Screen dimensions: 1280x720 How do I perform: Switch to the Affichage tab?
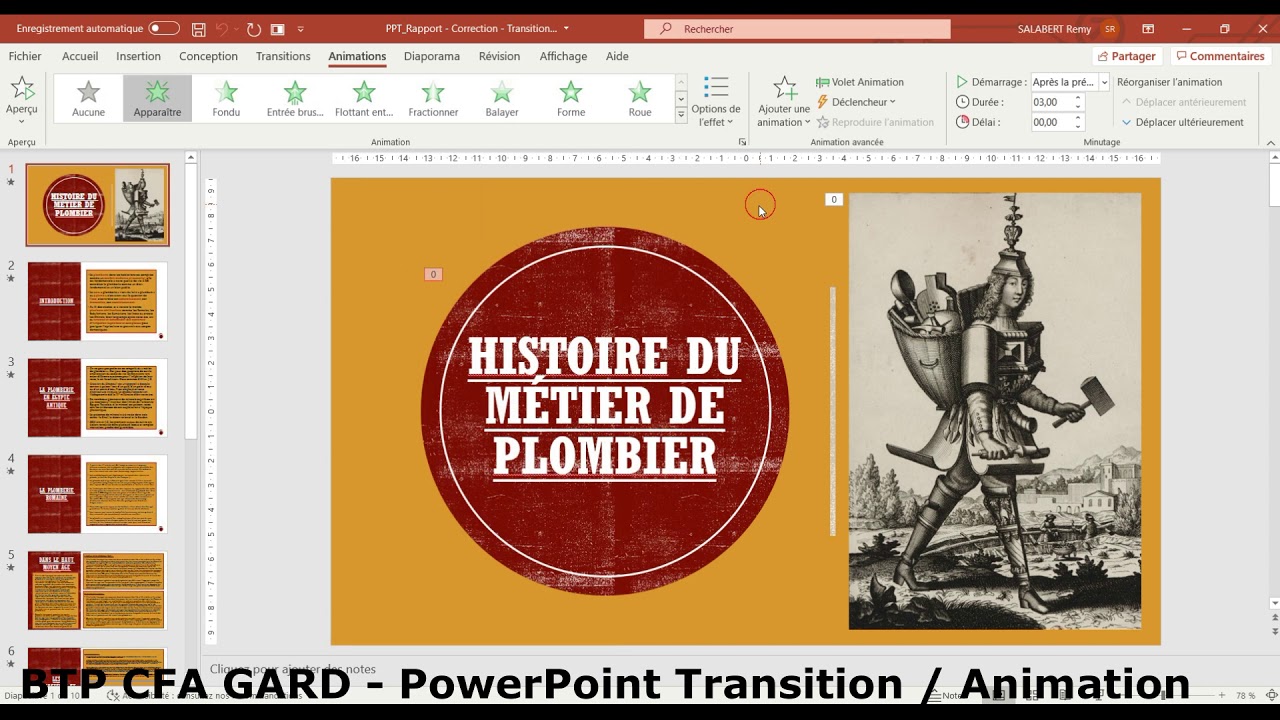(564, 56)
